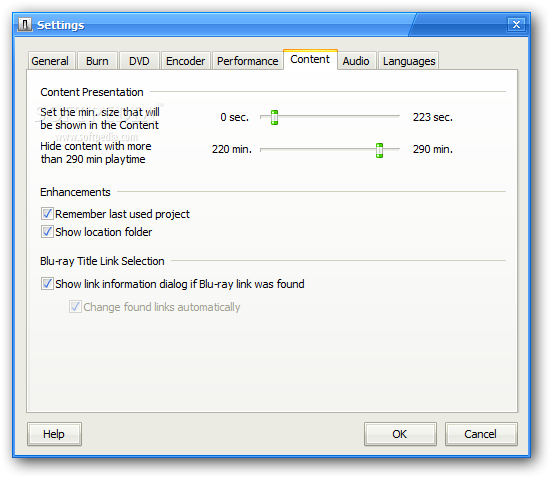Screen dimensions: 551x478
Task: Click the minimum size slider handle
Action: click(x=274, y=117)
